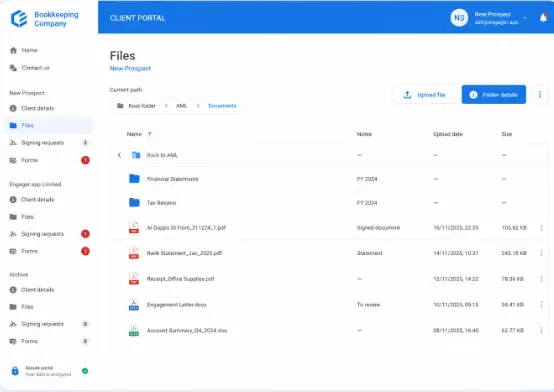Select Files under New Prospect
Screen dimensions: 554x392
[48, 125]
